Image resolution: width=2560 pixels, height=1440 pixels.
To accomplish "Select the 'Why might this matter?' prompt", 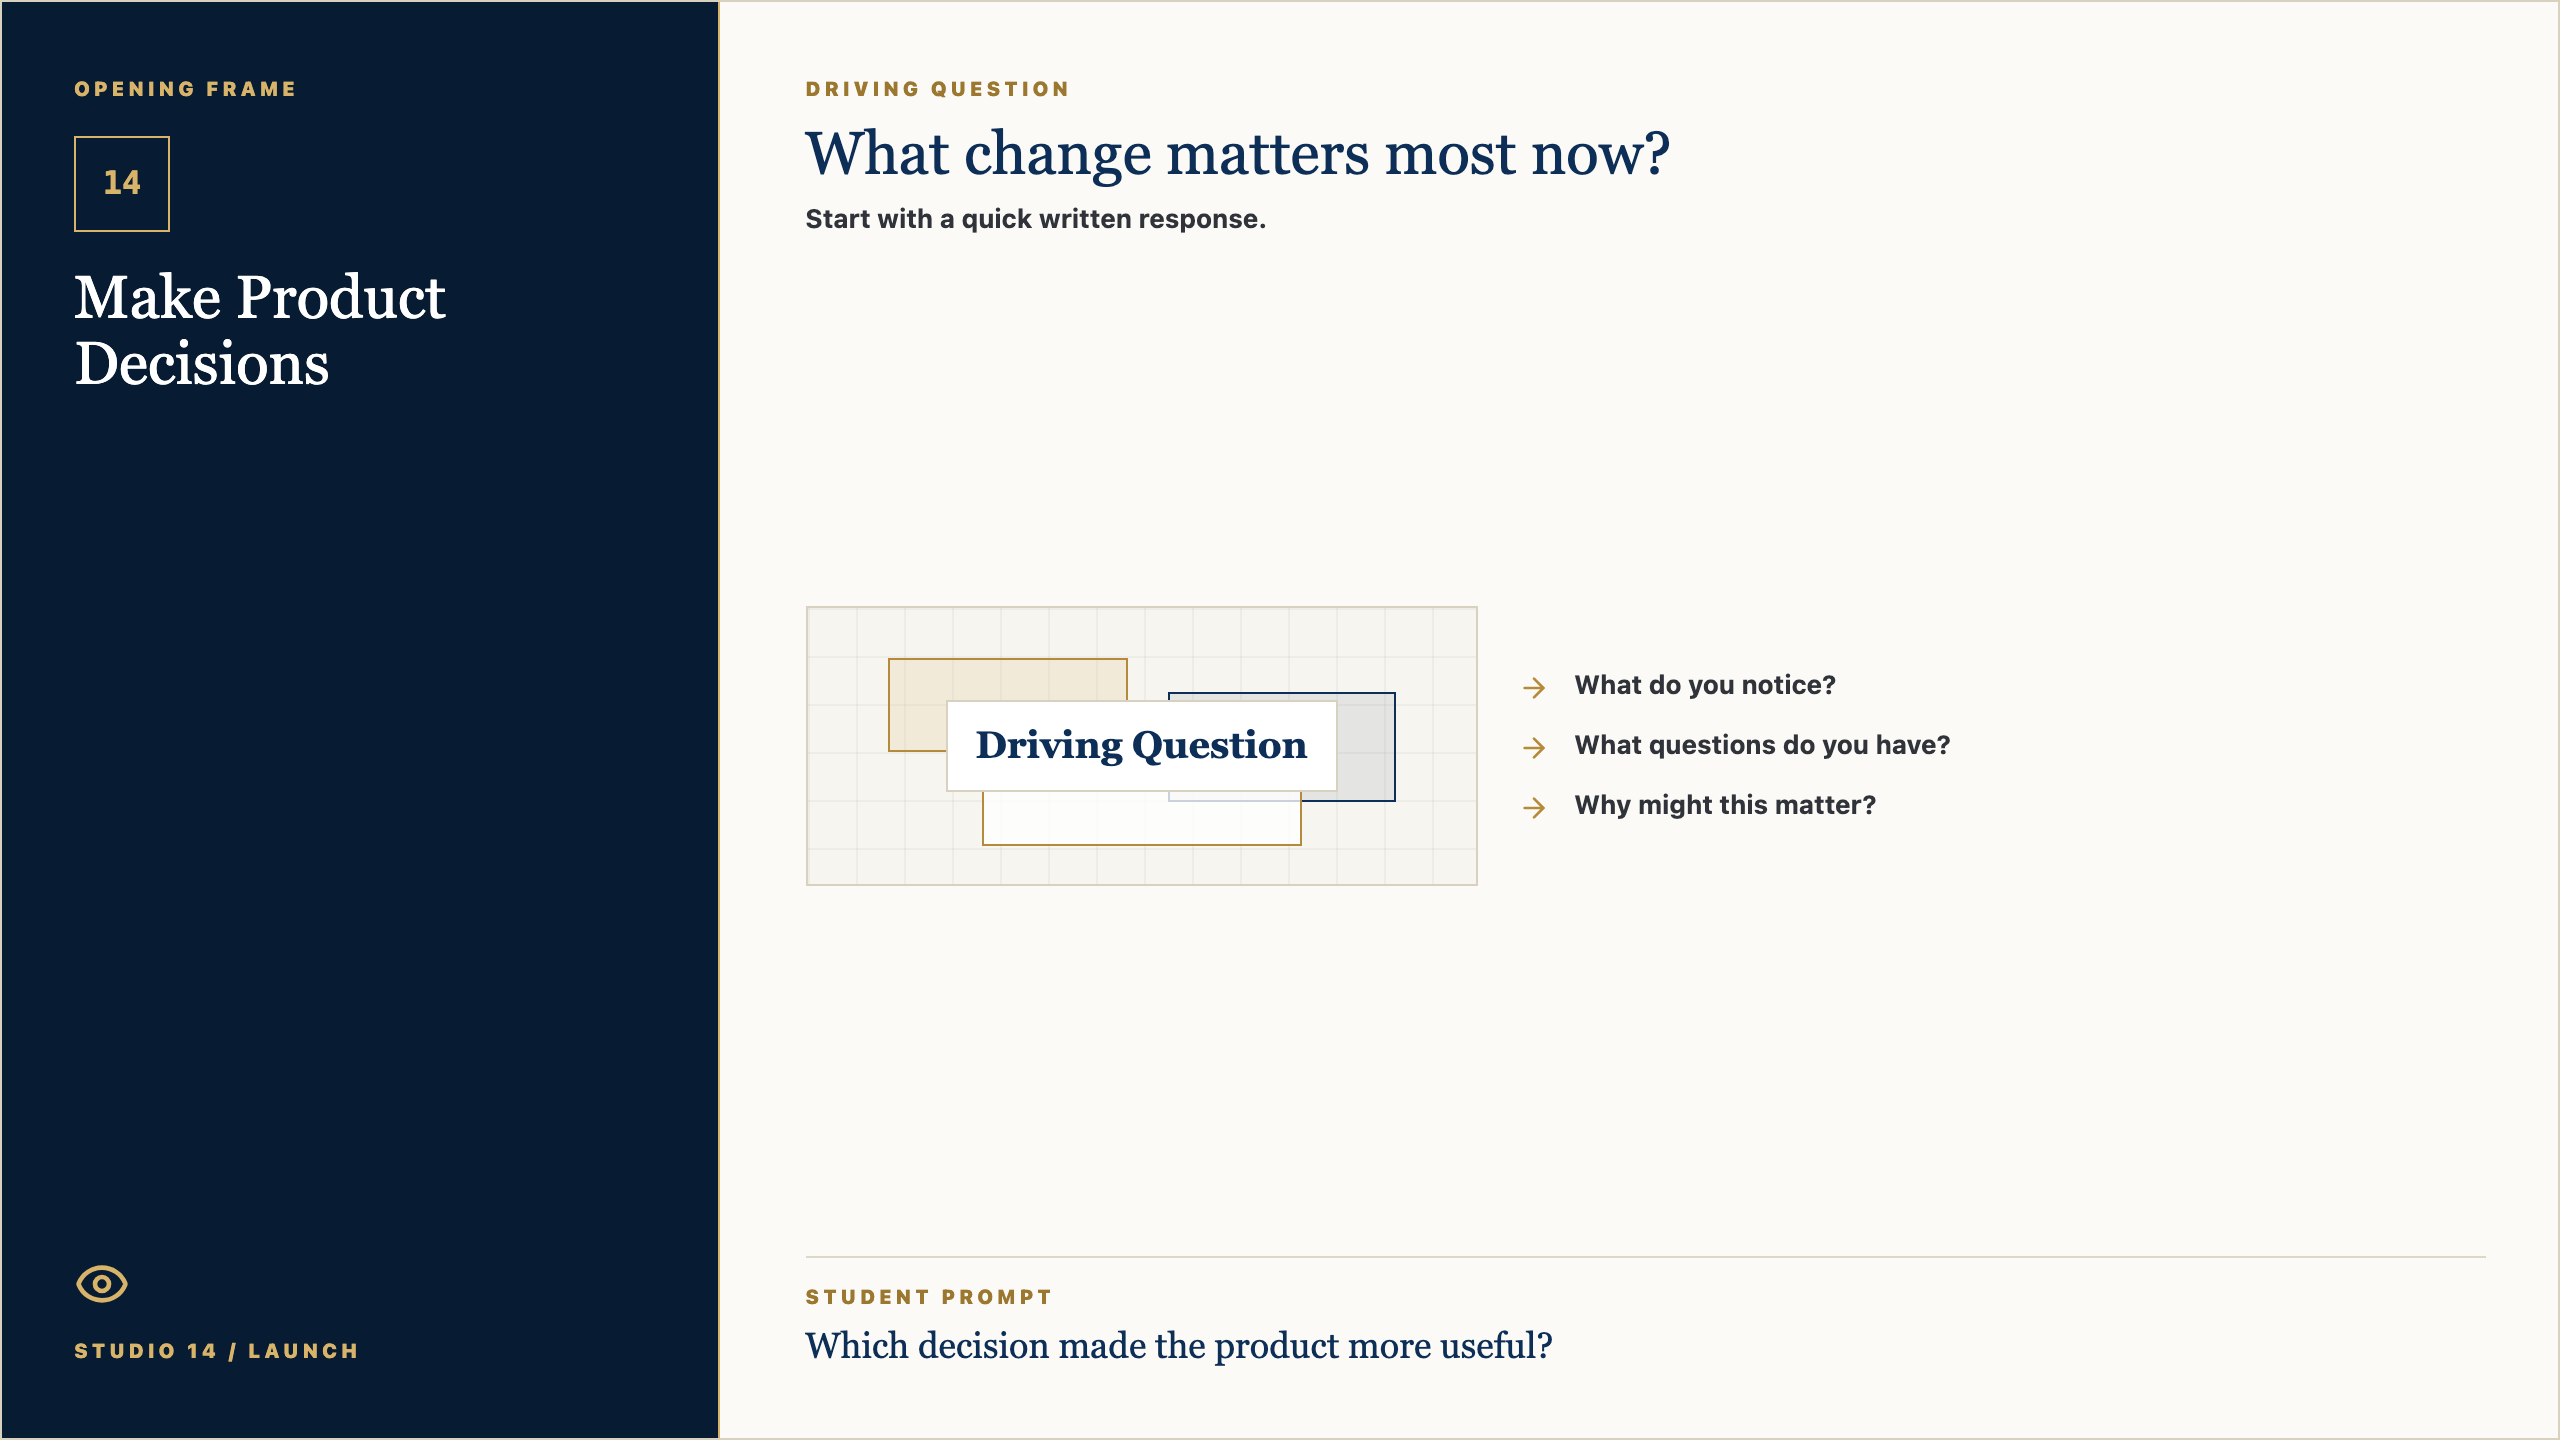I will click(1725, 805).
